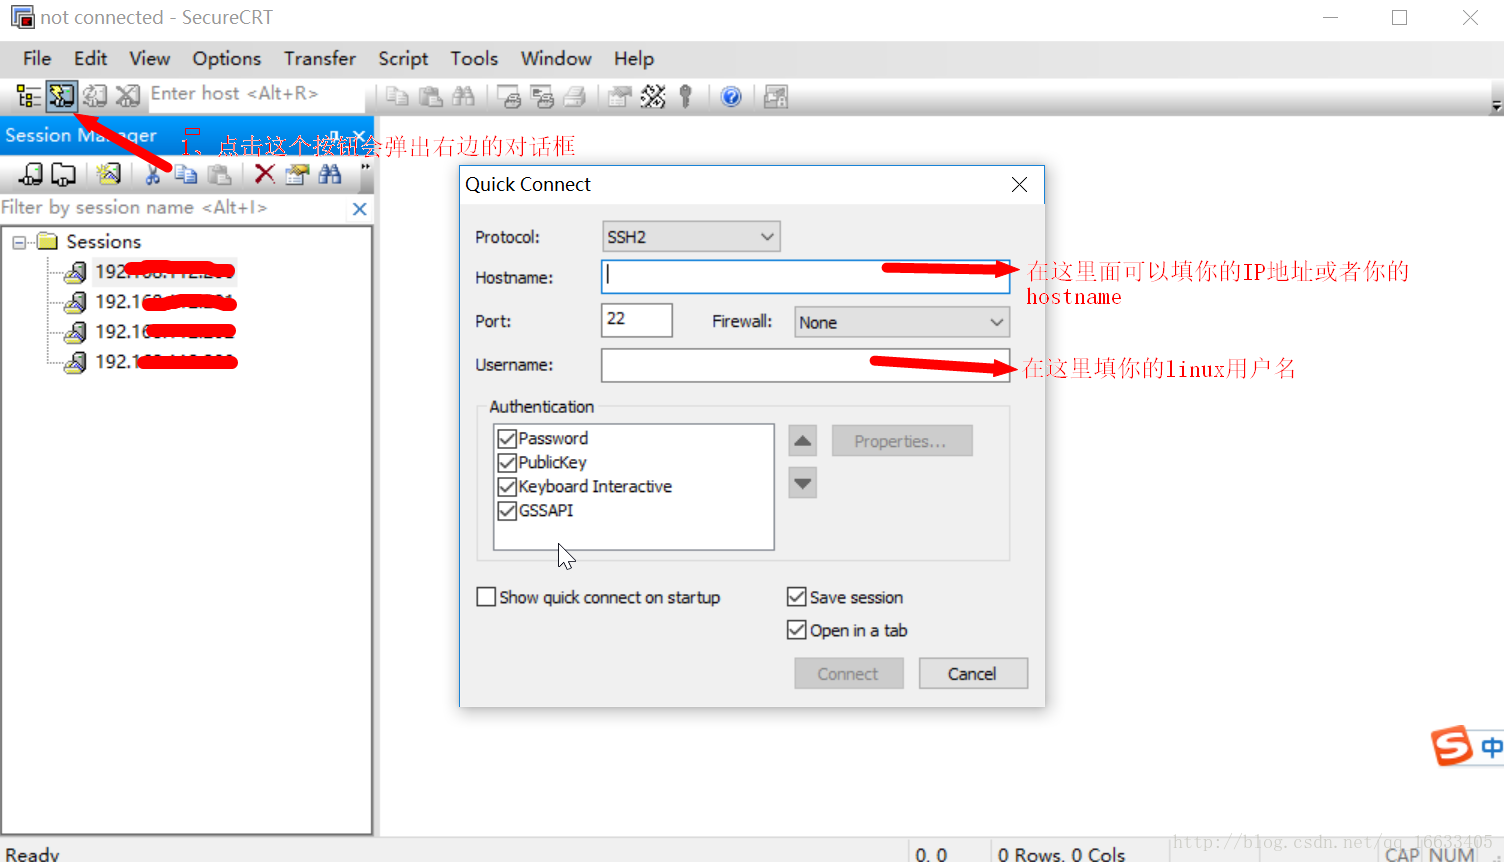Open main toolbar options overflow arrow
Image resolution: width=1504 pixels, height=862 pixels.
click(x=1496, y=105)
